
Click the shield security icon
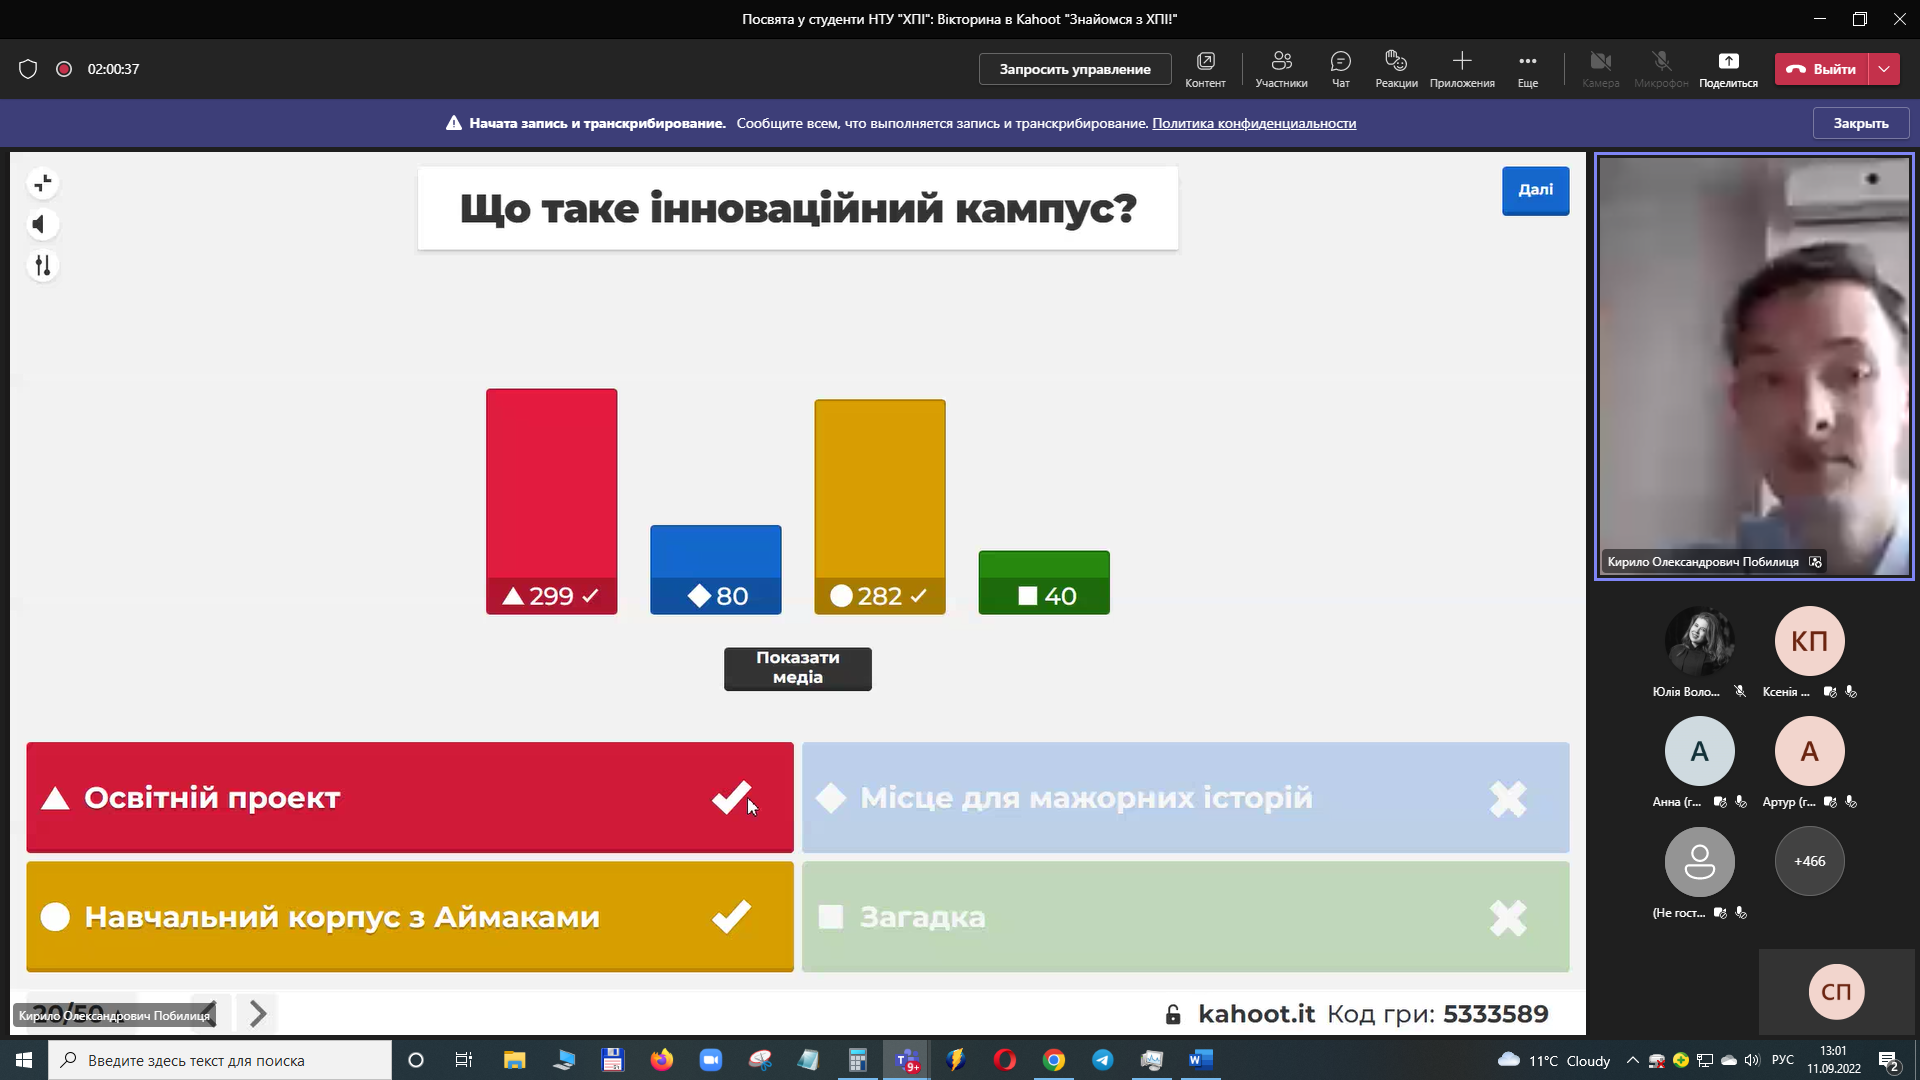point(28,69)
